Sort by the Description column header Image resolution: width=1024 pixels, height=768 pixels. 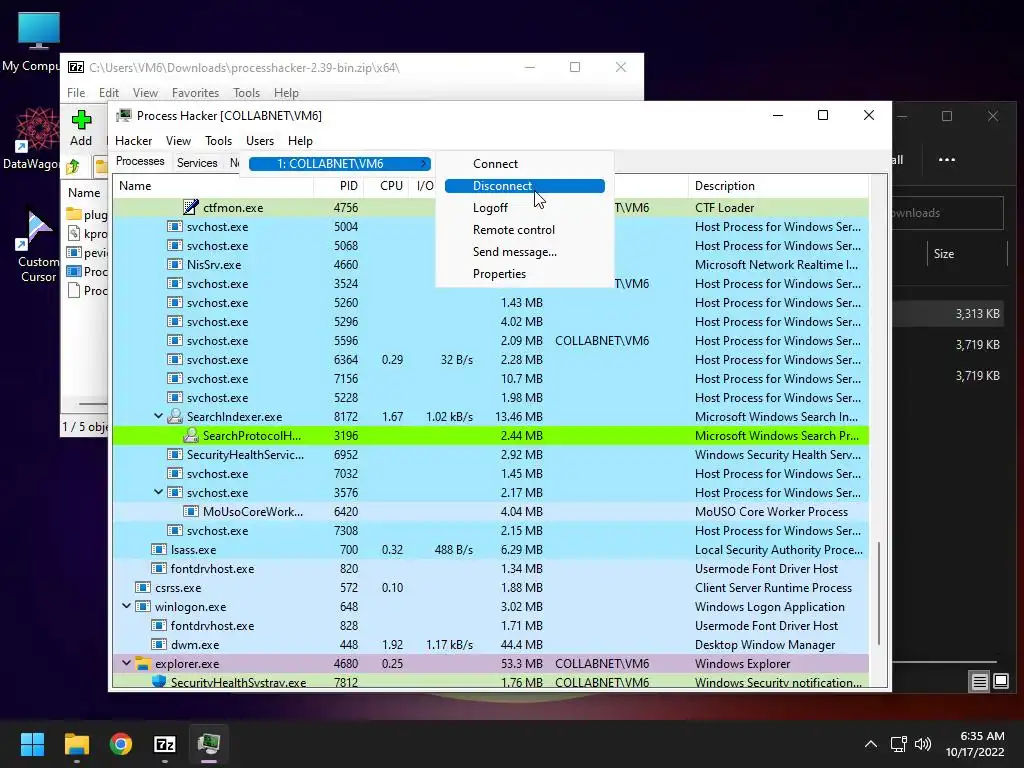[x=778, y=186]
